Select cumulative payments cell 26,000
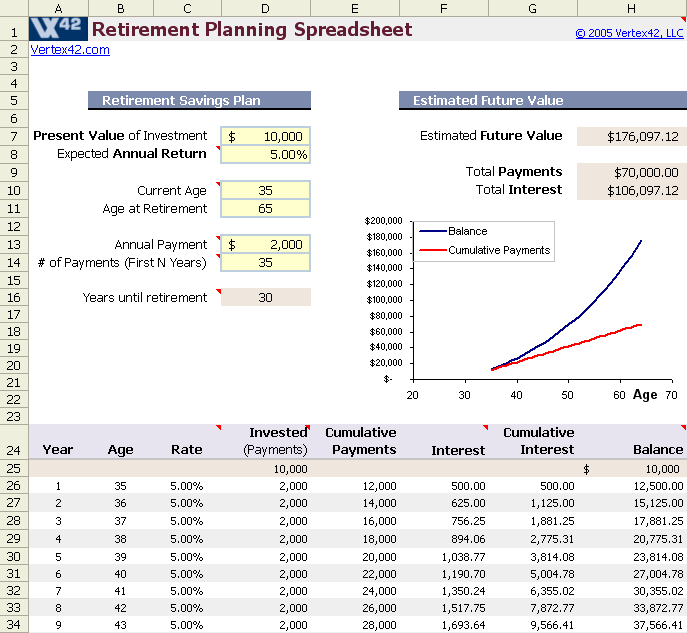Viewport: 687px width, 633px height. 355,608
